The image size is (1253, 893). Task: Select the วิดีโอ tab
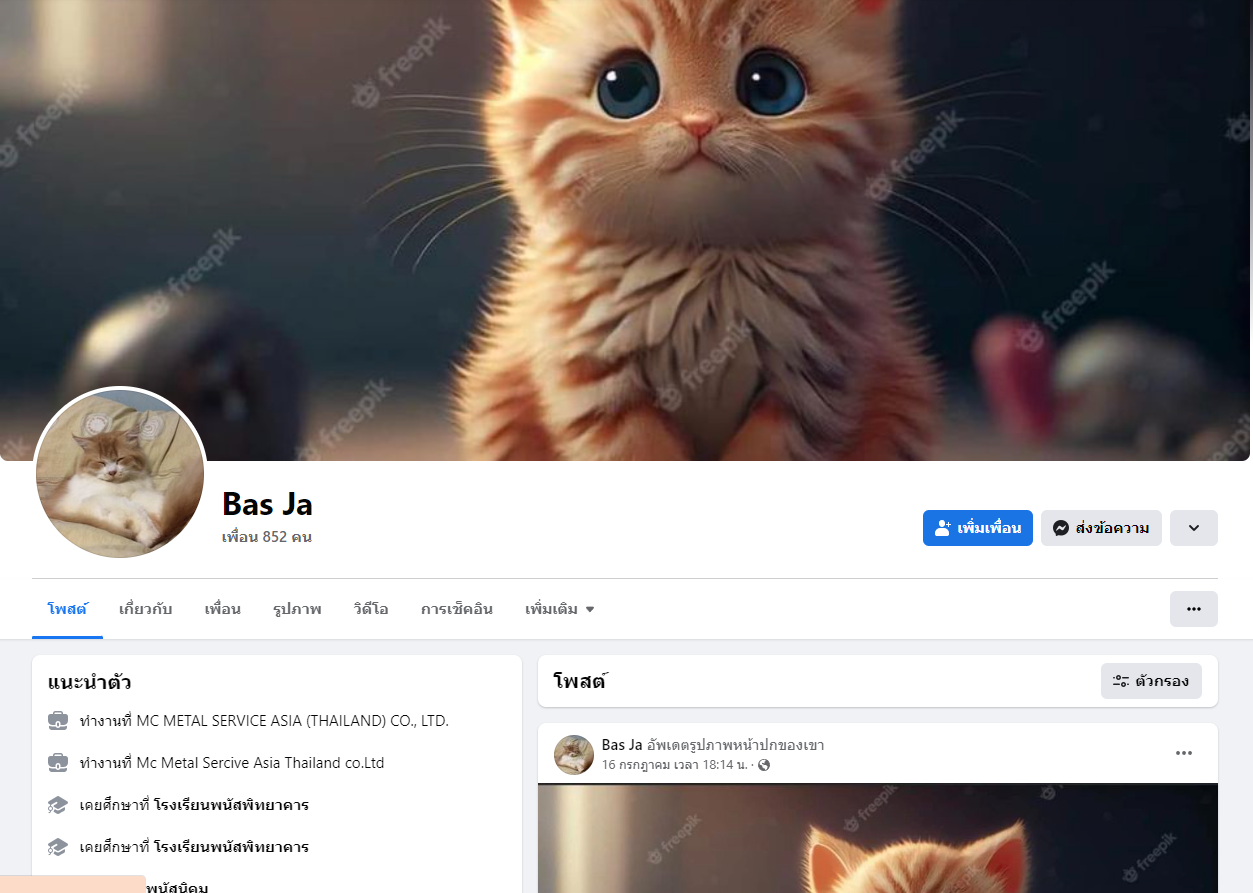(x=371, y=609)
